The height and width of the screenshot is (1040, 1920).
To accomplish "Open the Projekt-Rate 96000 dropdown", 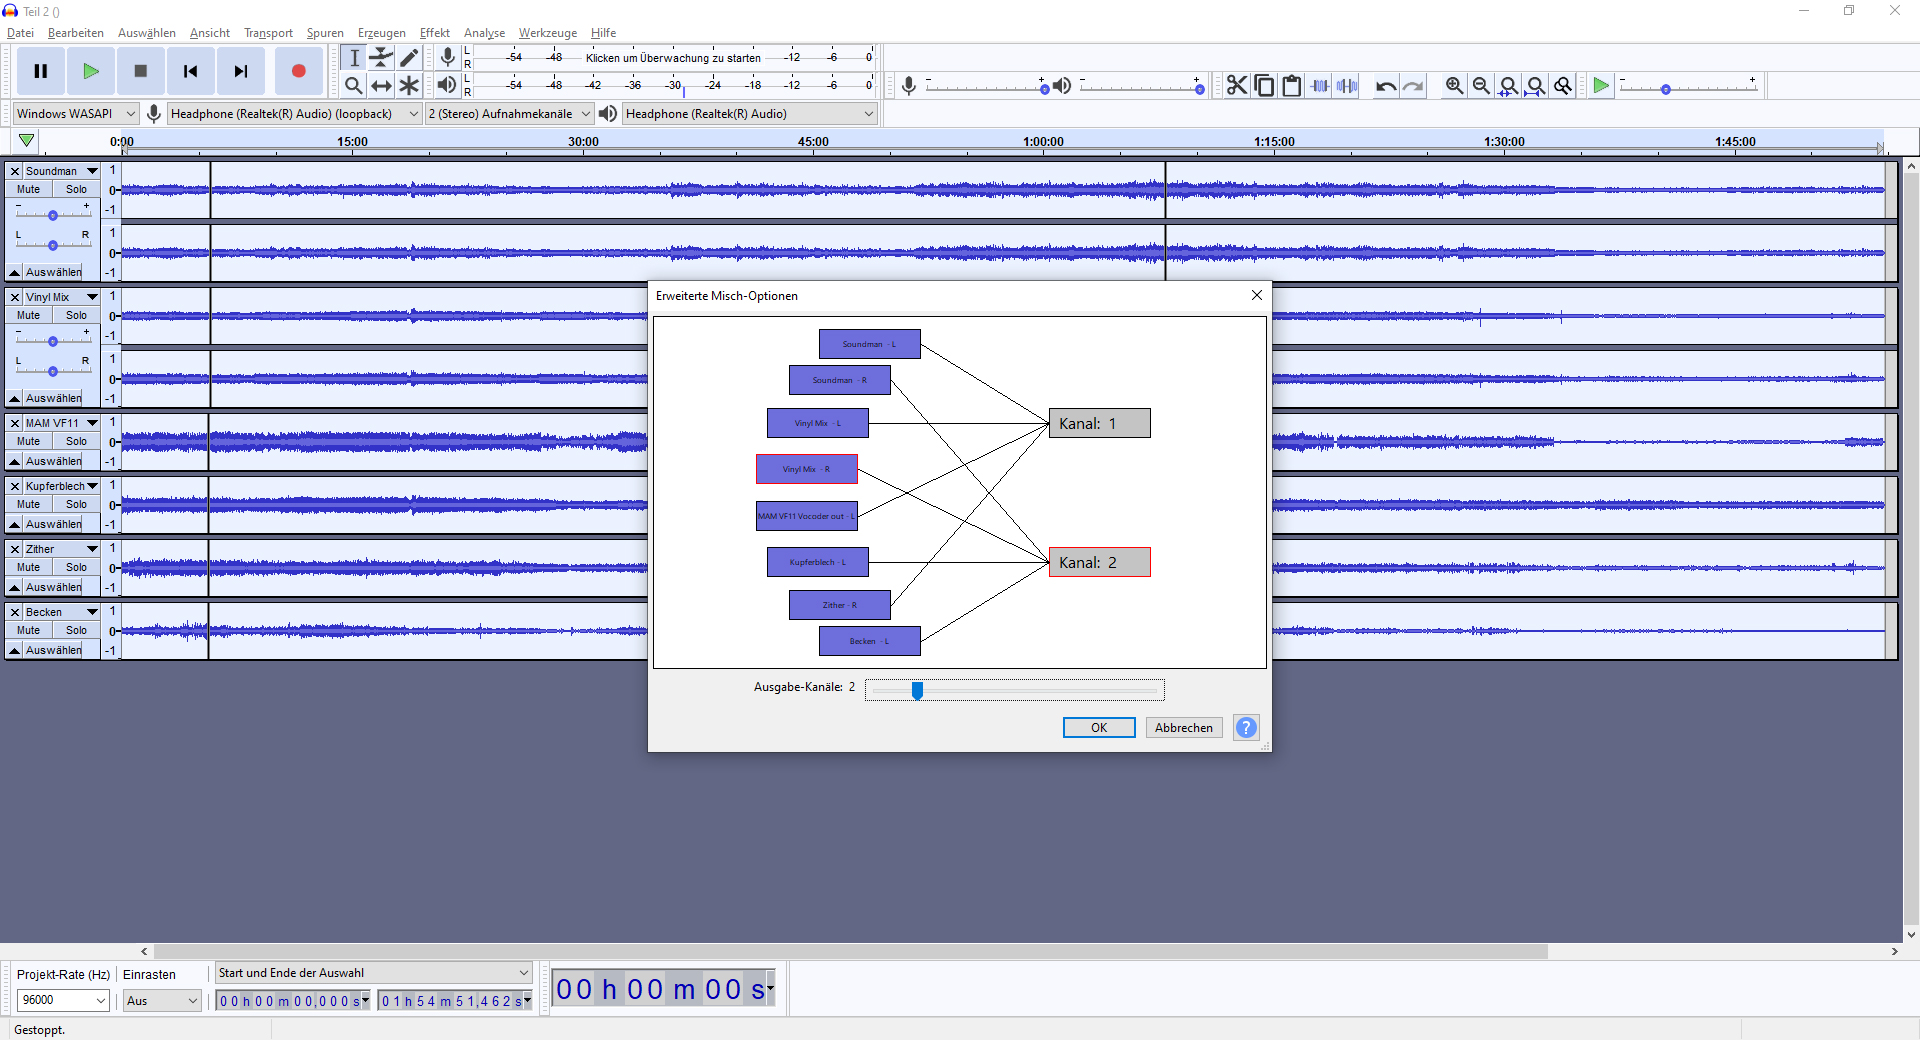I will 63,1000.
